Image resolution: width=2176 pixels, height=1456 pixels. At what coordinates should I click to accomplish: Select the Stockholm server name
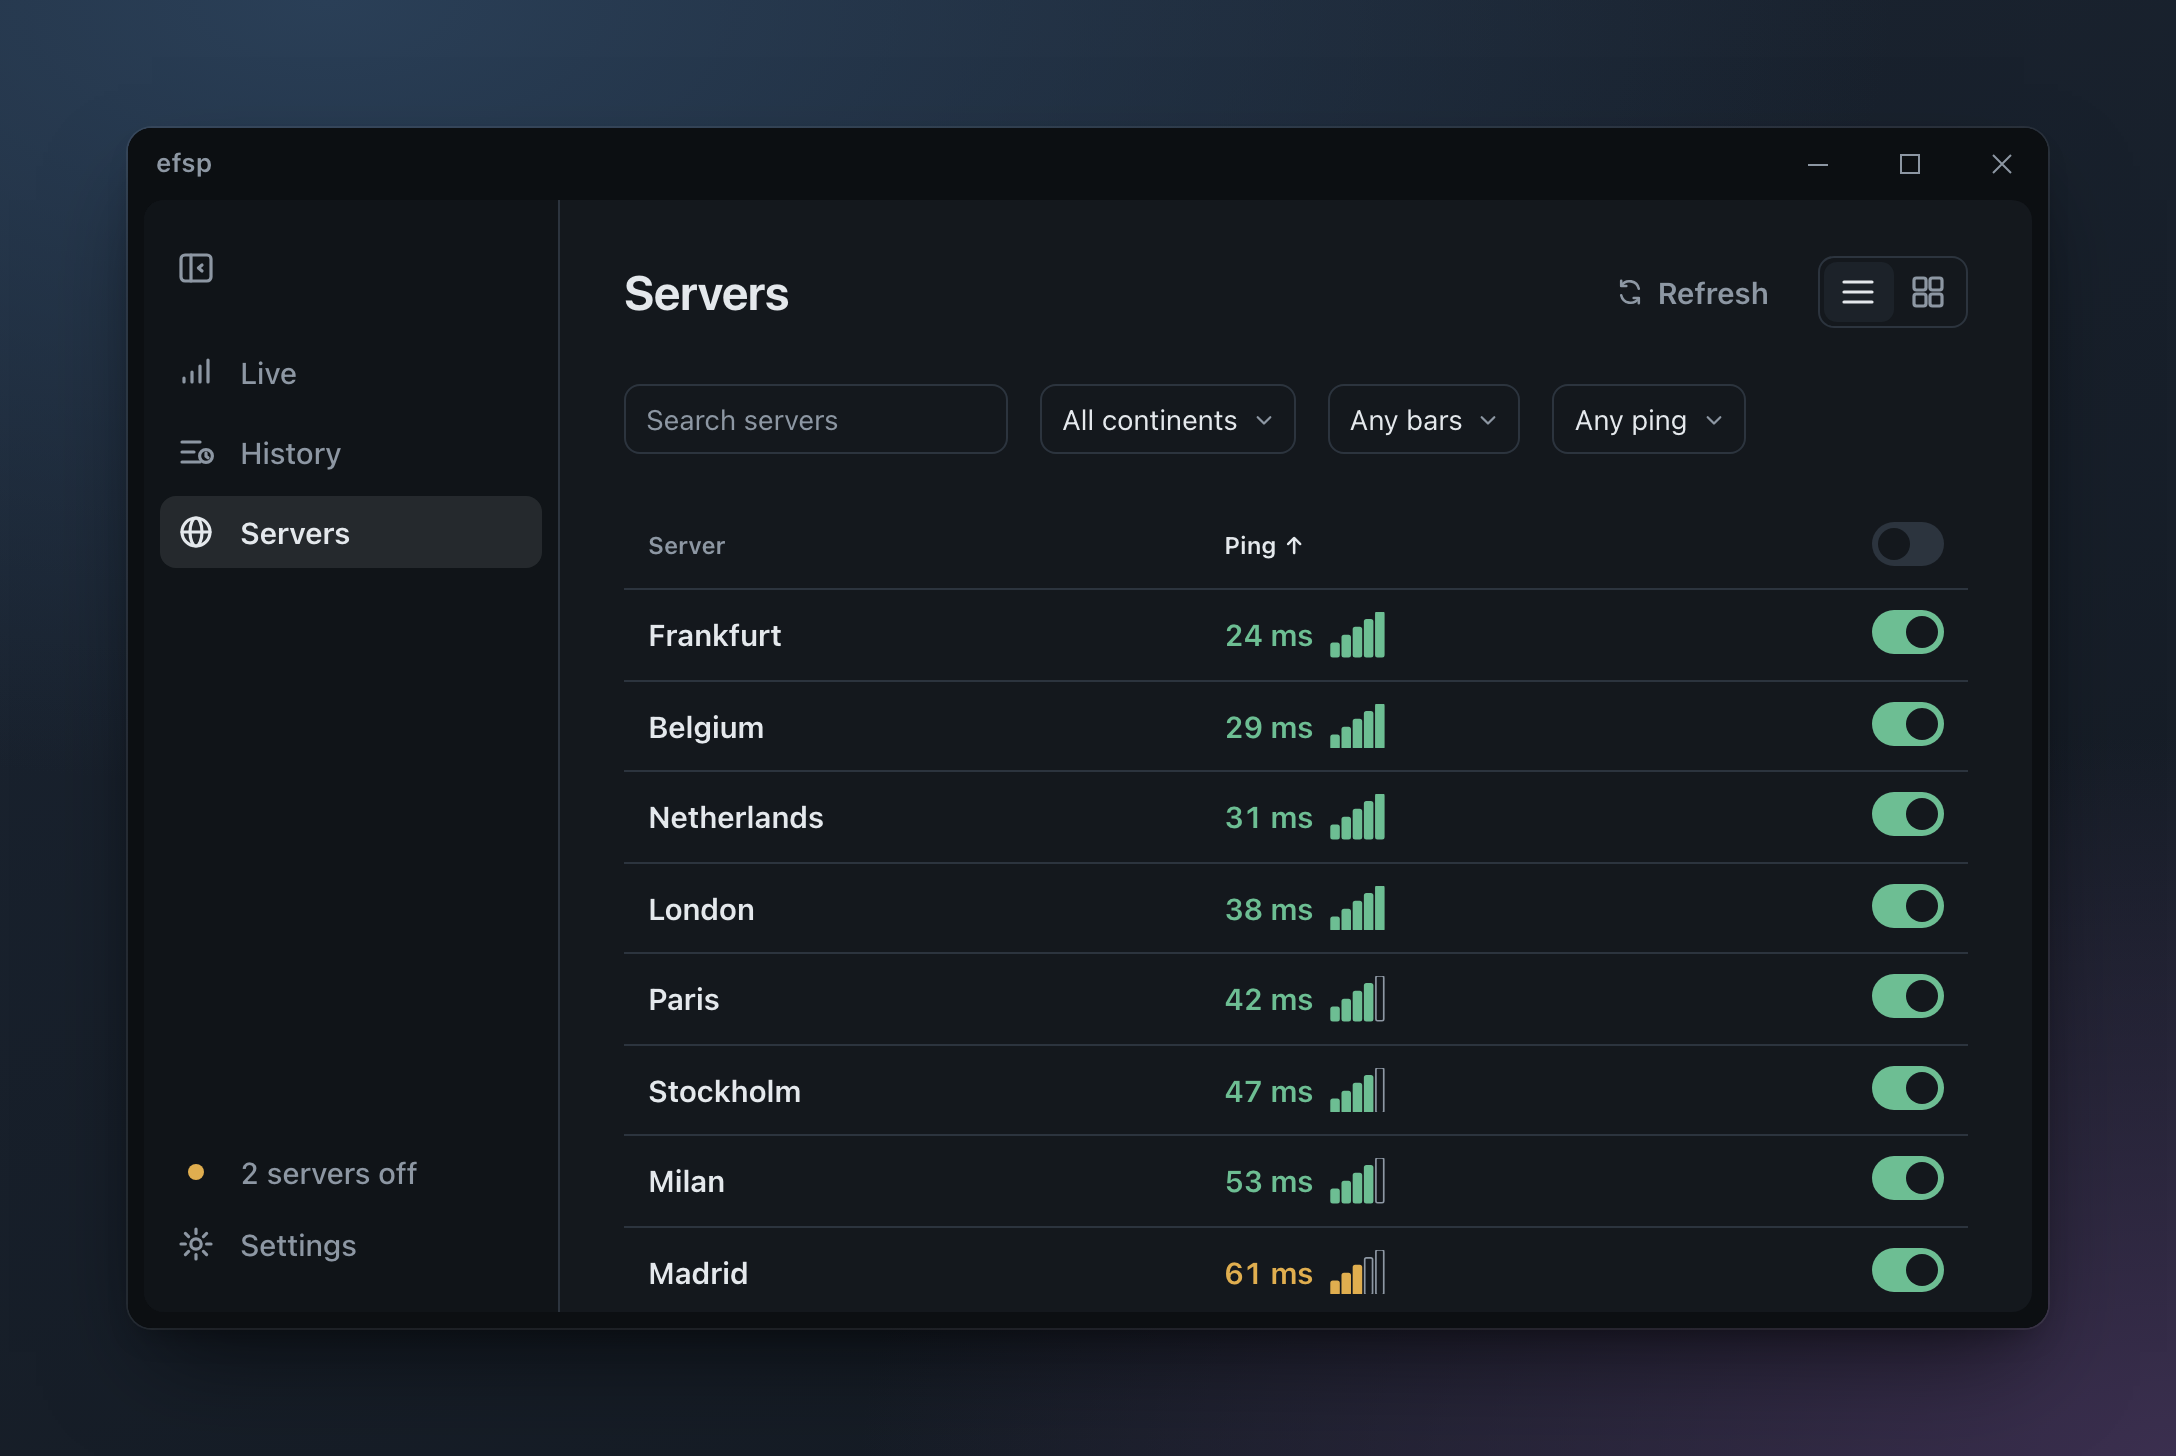click(724, 1091)
